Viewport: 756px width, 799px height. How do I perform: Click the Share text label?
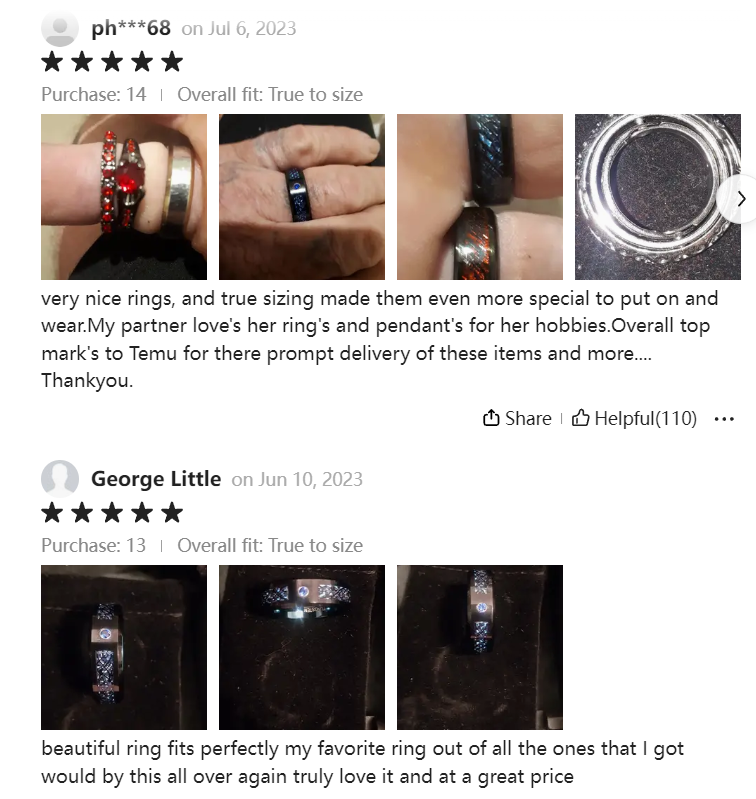[x=528, y=418]
